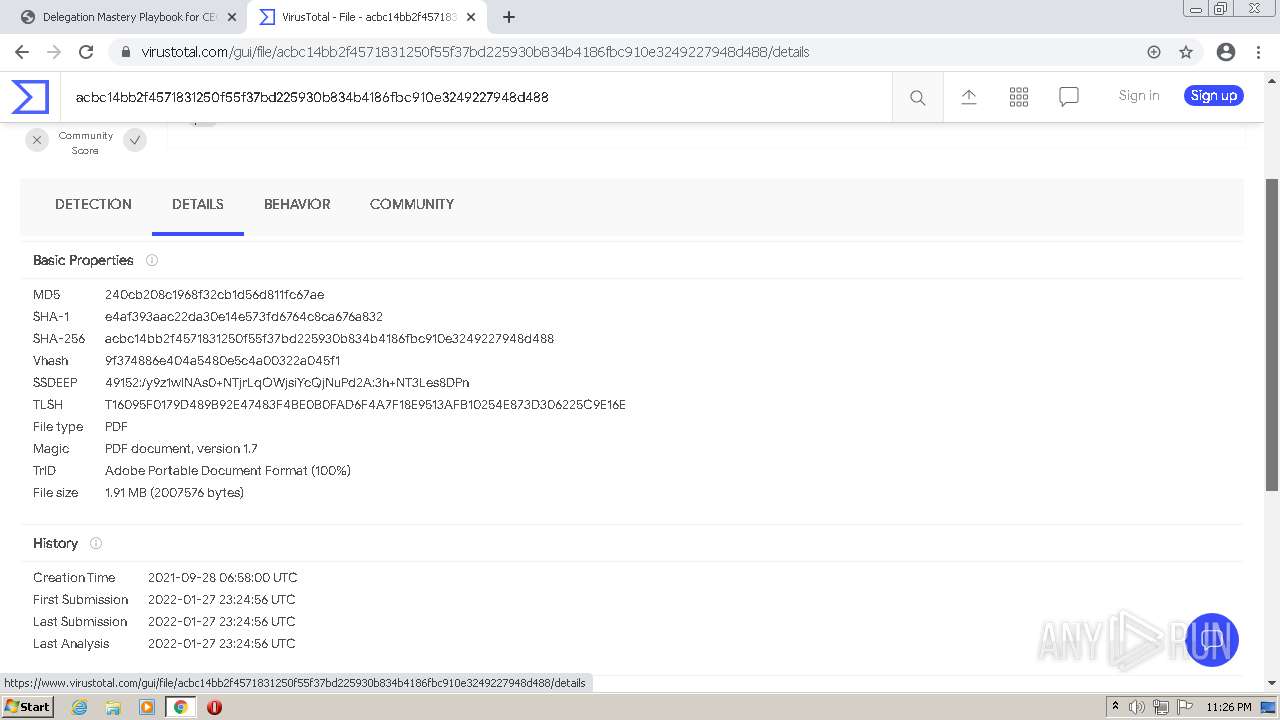Click the Magic 'PDF document, version 1.7' text
Viewport: 1280px width, 720px height.
[x=181, y=449]
